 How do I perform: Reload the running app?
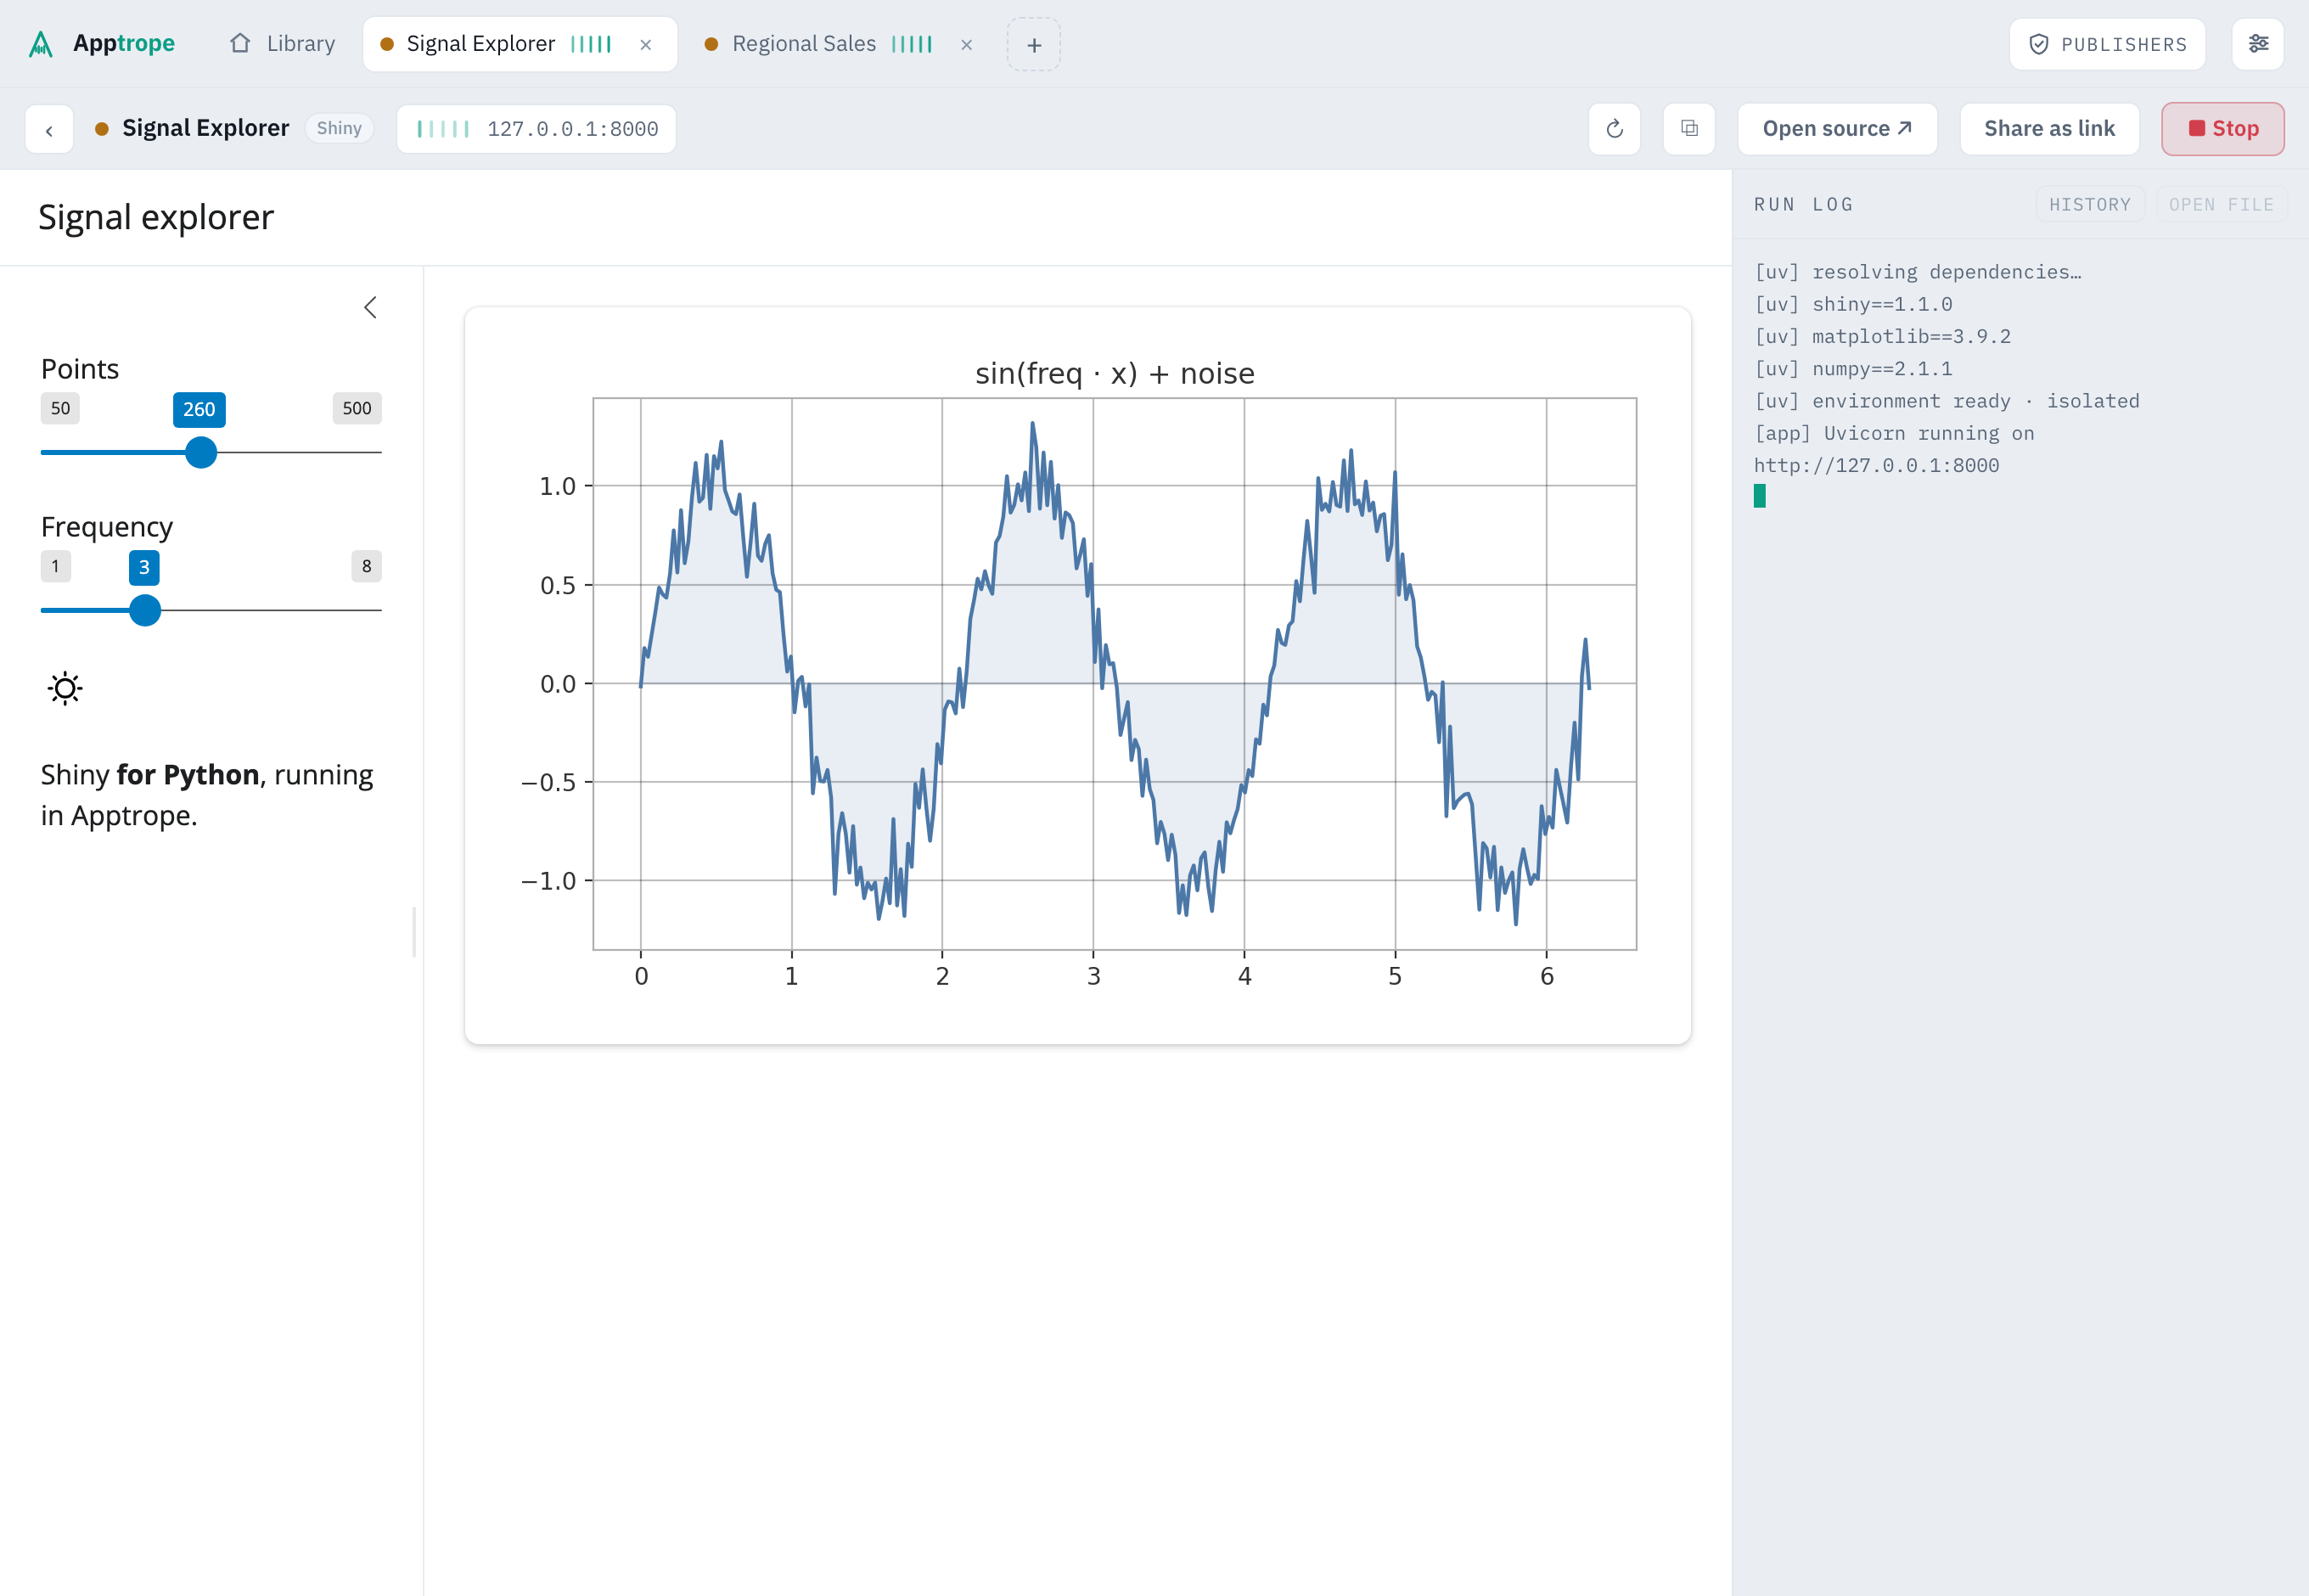pos(1614,129)
